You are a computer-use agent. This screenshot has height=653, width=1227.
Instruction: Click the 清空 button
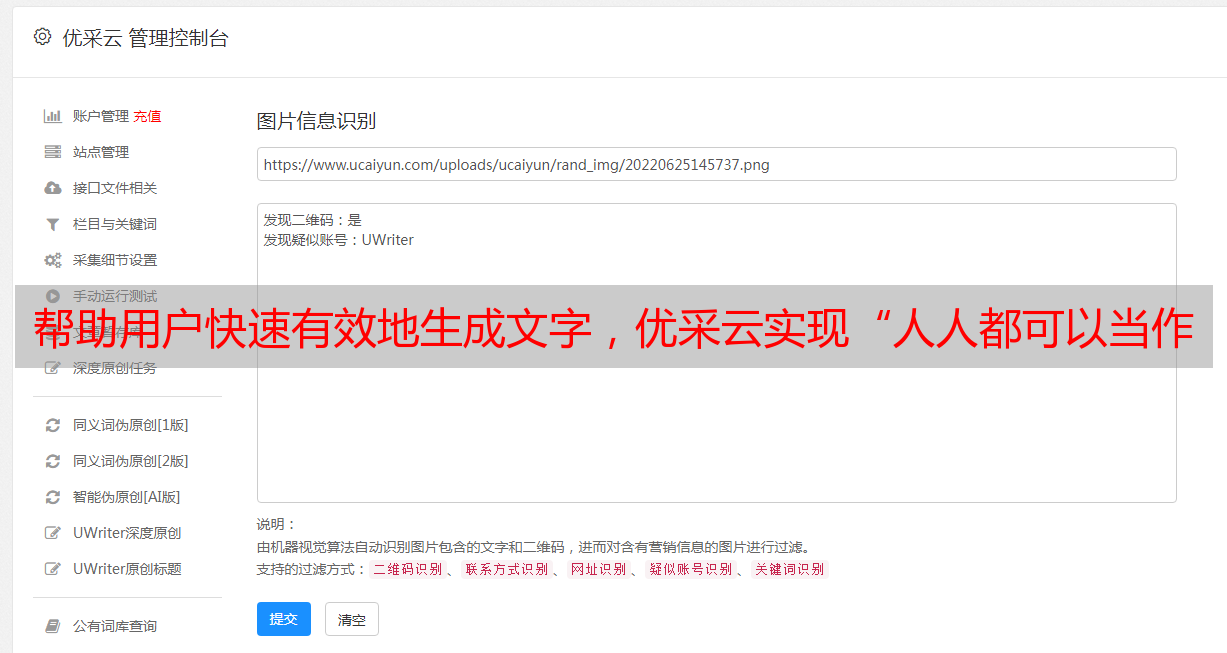tap(352, 620)
